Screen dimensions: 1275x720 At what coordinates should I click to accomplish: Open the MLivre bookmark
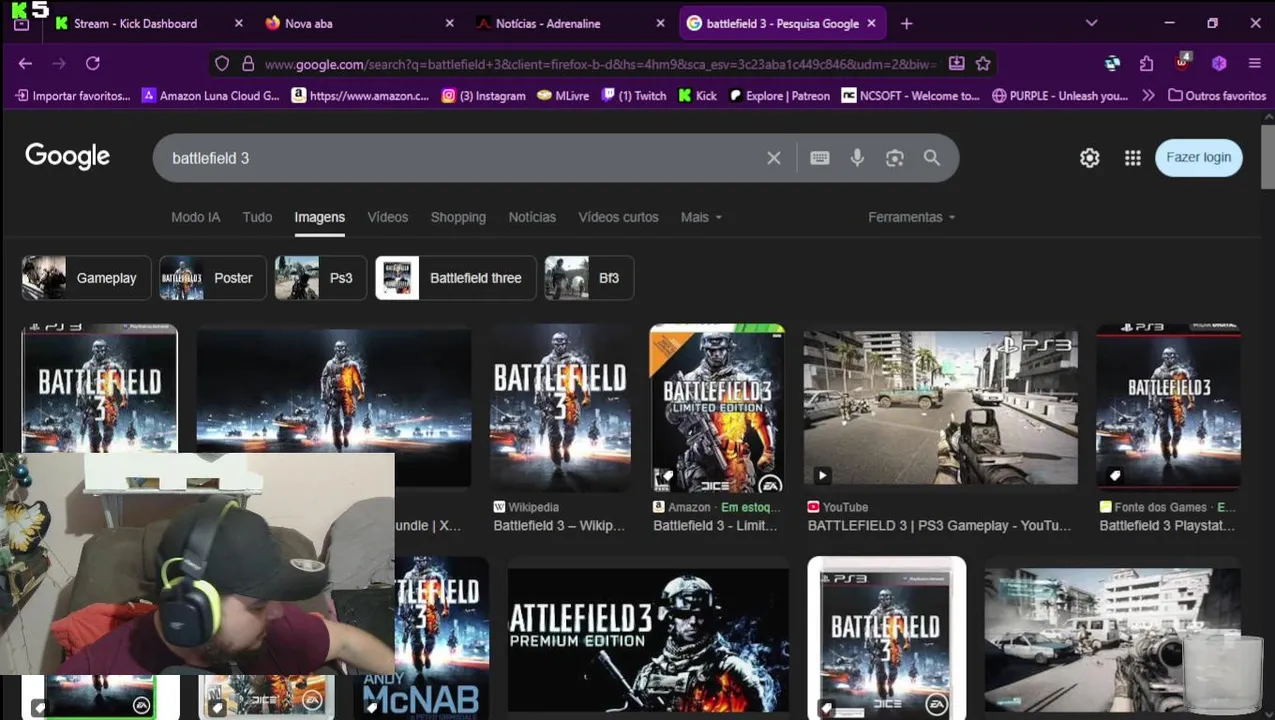click(563, 95)
